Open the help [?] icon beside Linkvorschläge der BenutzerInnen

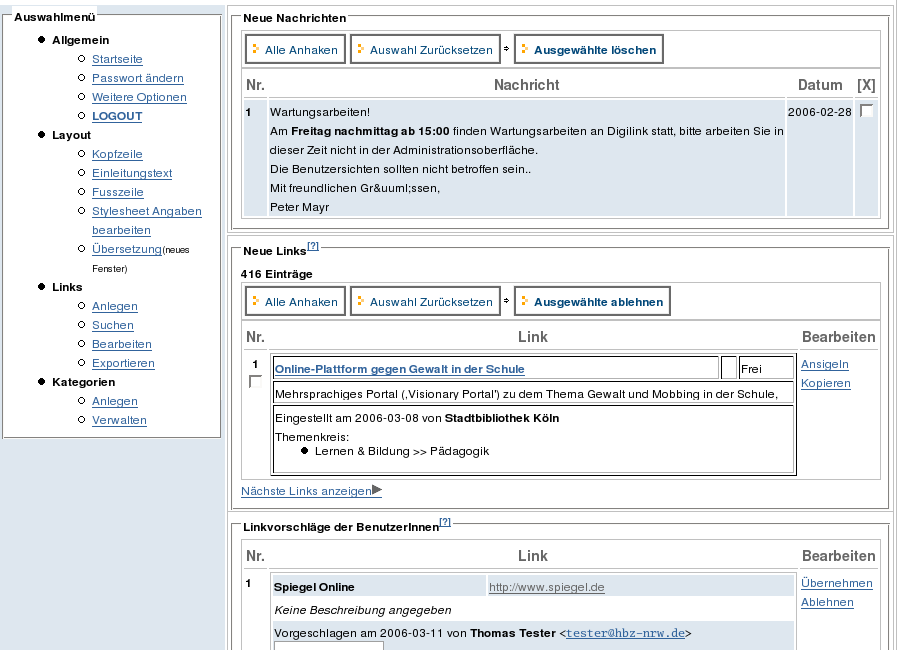click(445, 522)
